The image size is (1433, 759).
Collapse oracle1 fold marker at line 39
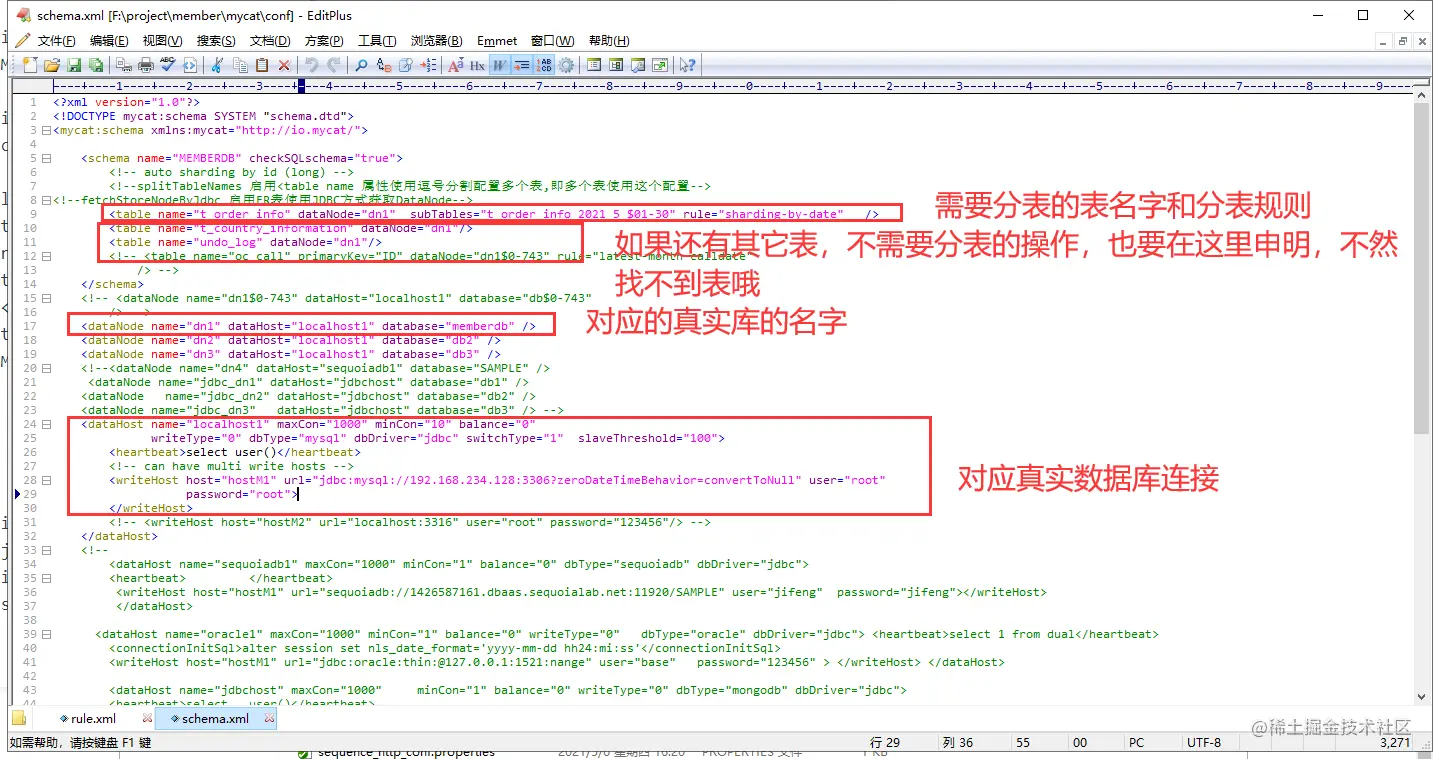[47, 634]
